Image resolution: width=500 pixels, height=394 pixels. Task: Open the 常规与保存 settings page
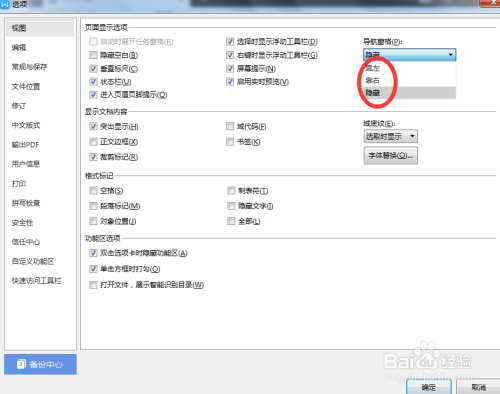coord(29,67)
